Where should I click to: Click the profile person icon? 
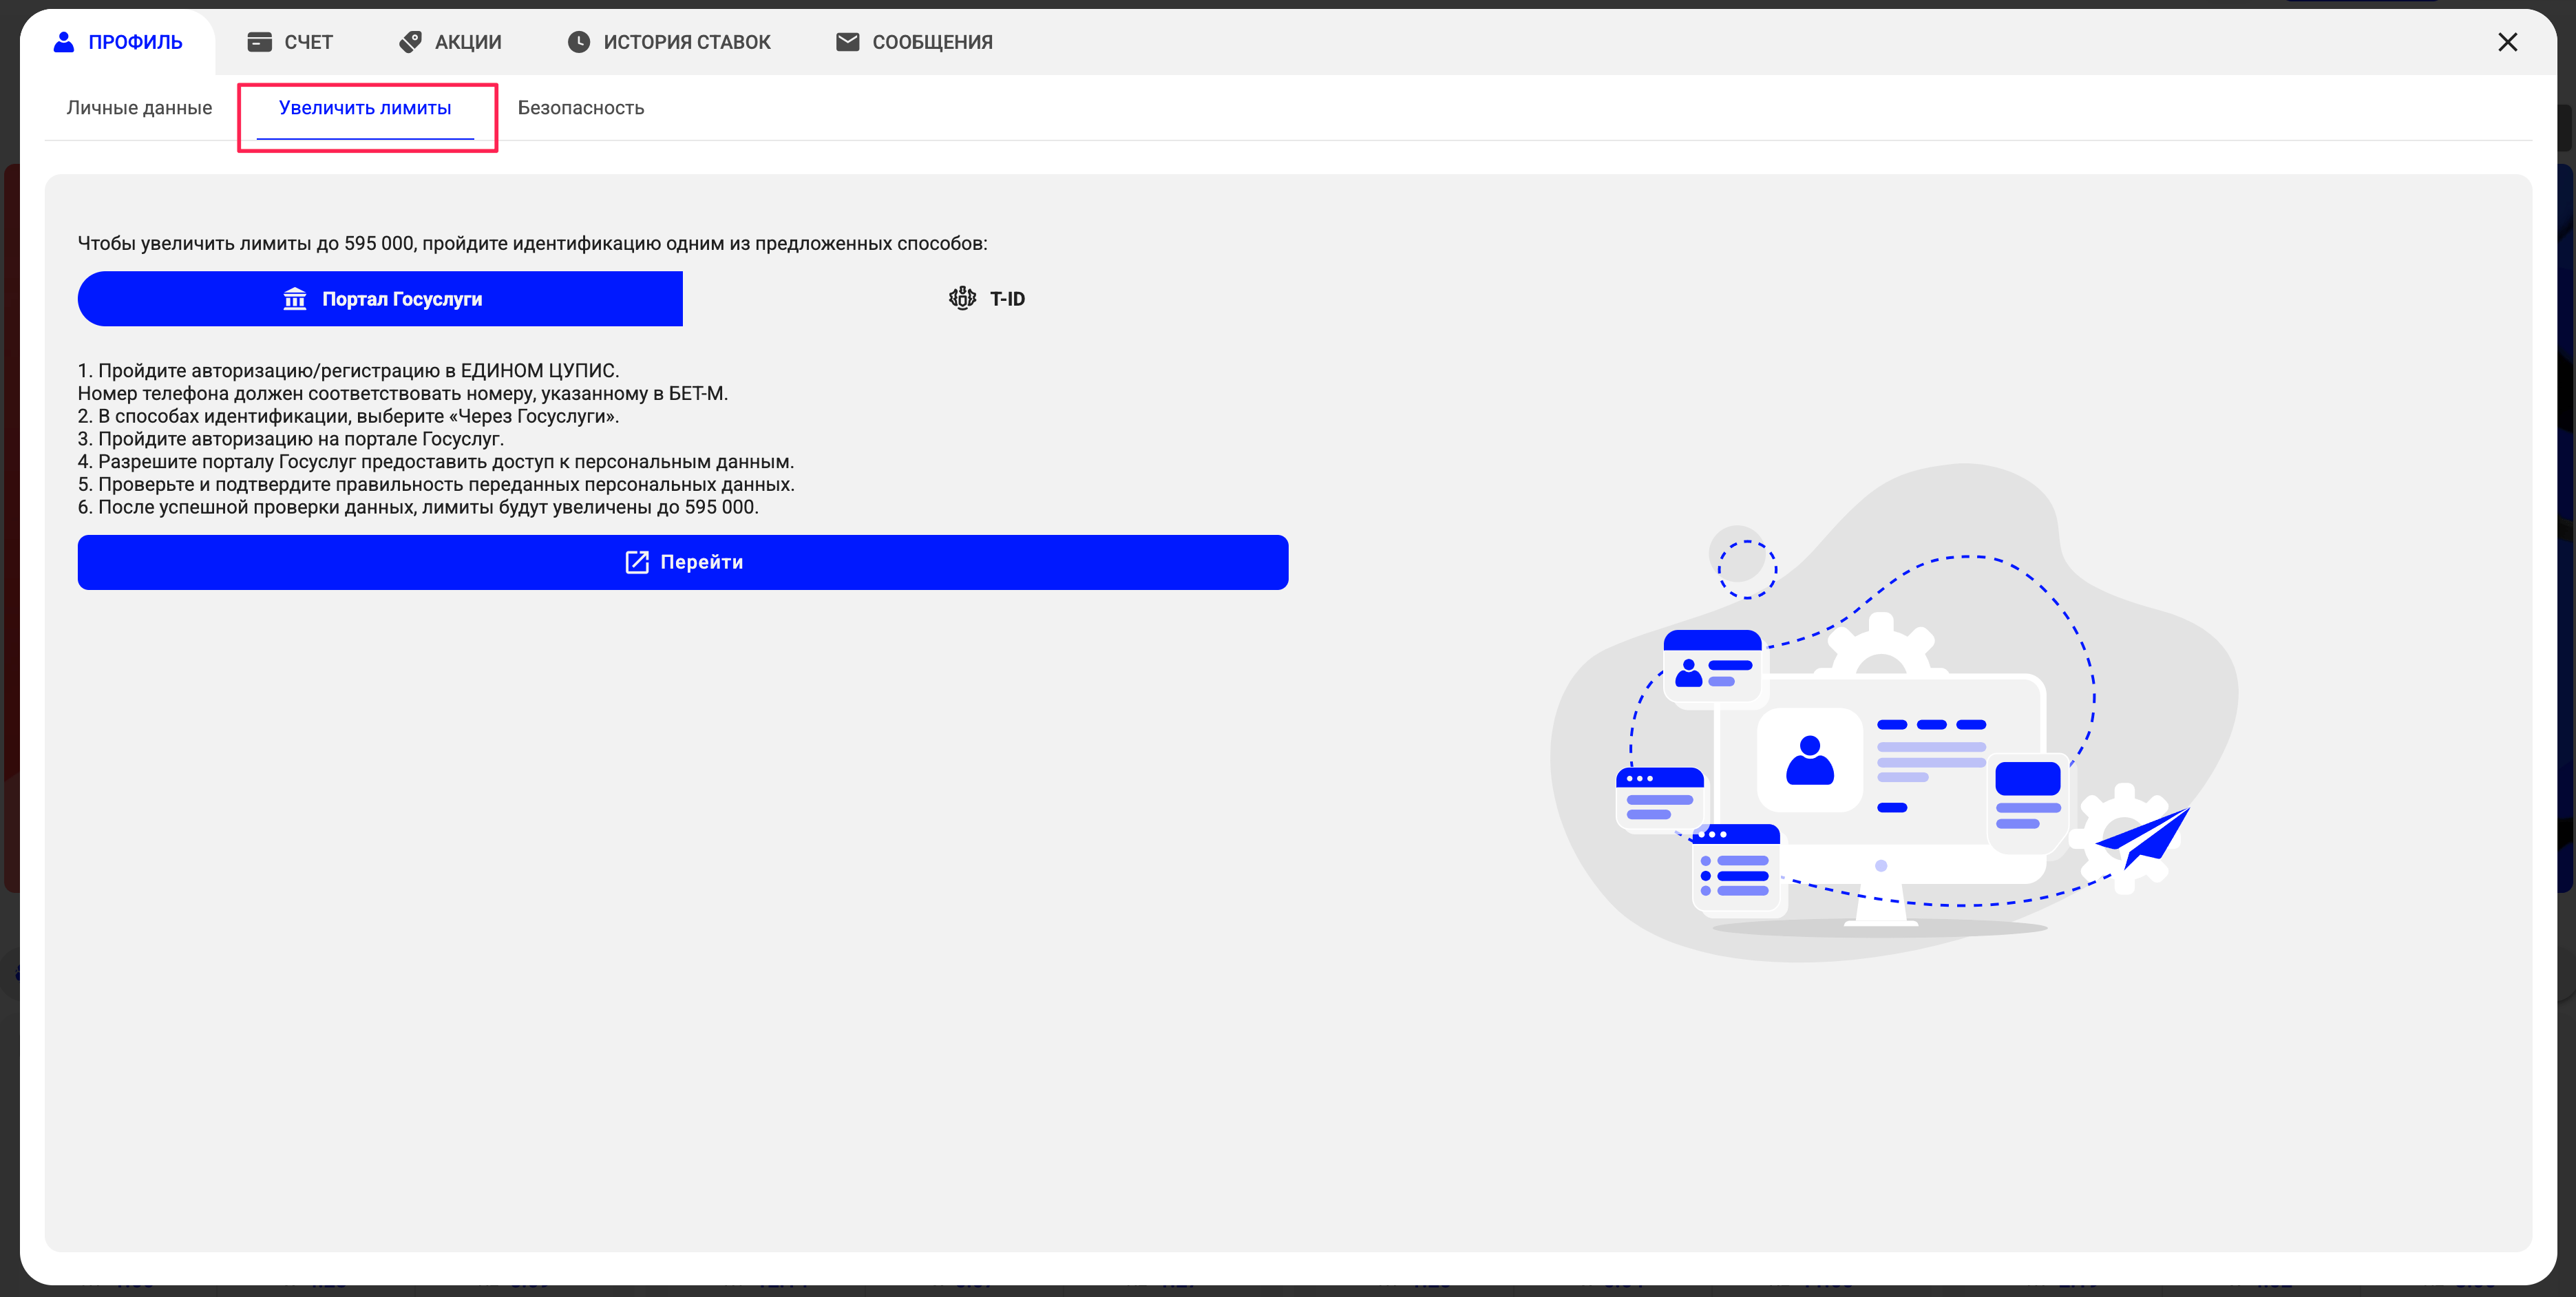click(64, 42)
